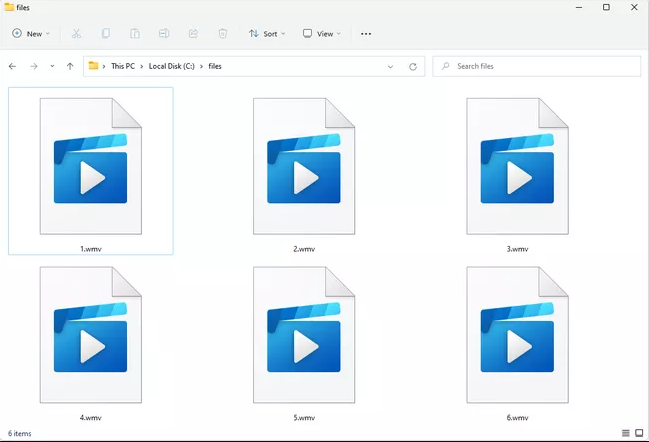Go back with the left arrow
Viewport: 649px width, 442px height.
[12, 66]
